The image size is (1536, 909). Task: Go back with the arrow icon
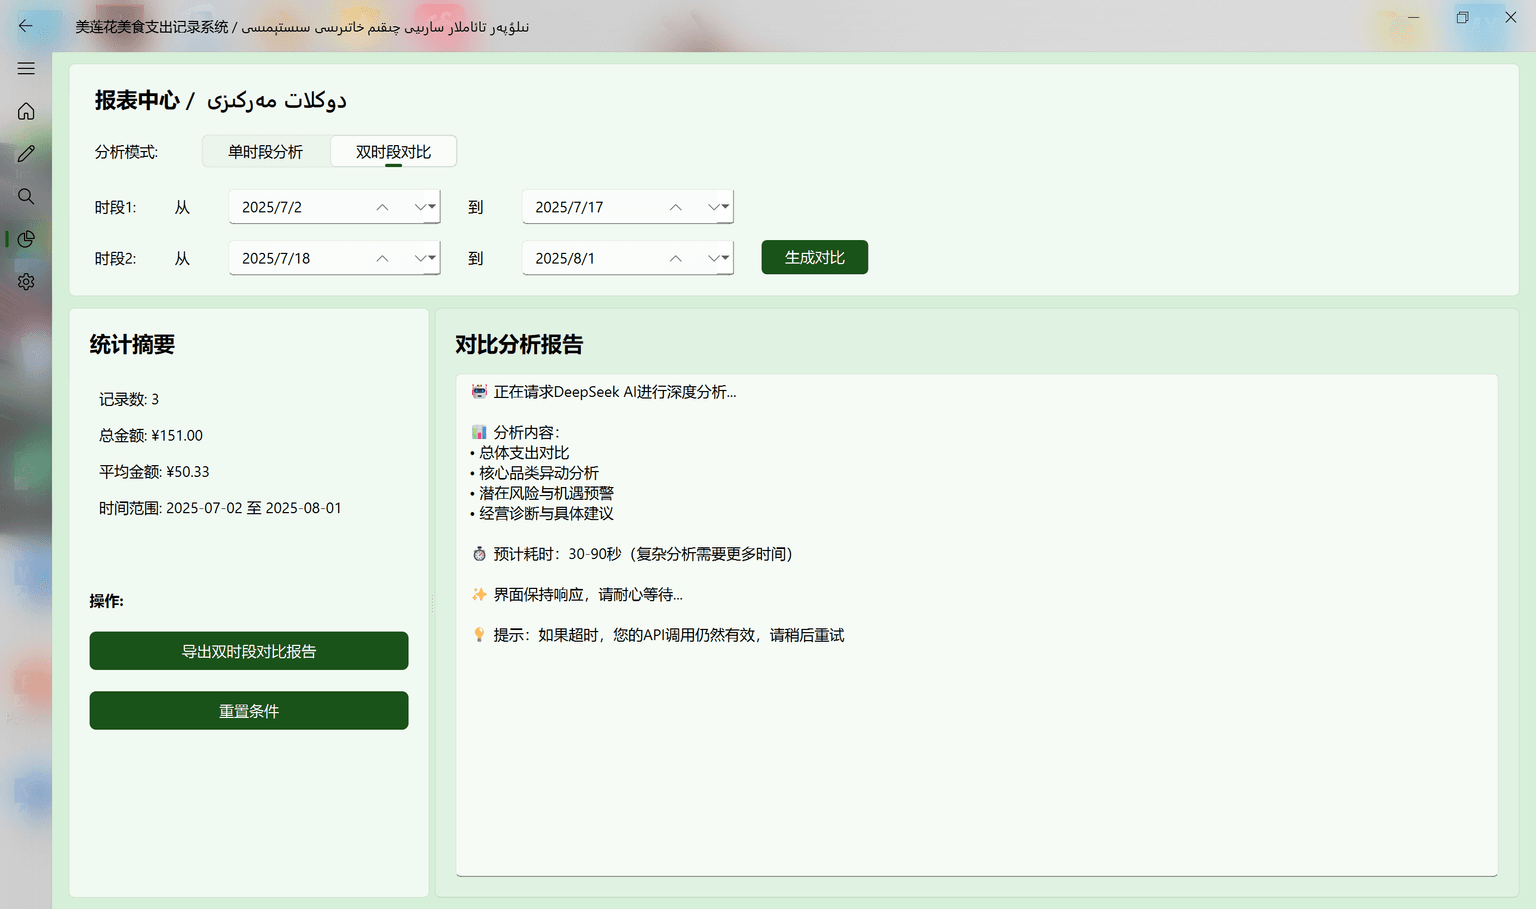[x=26, y=26]
